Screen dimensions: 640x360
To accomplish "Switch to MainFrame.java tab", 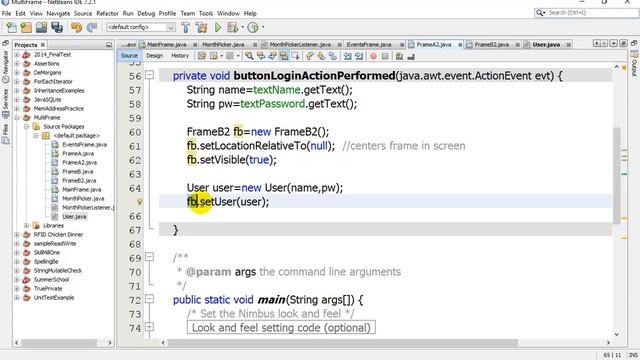I will pos(167,44).
